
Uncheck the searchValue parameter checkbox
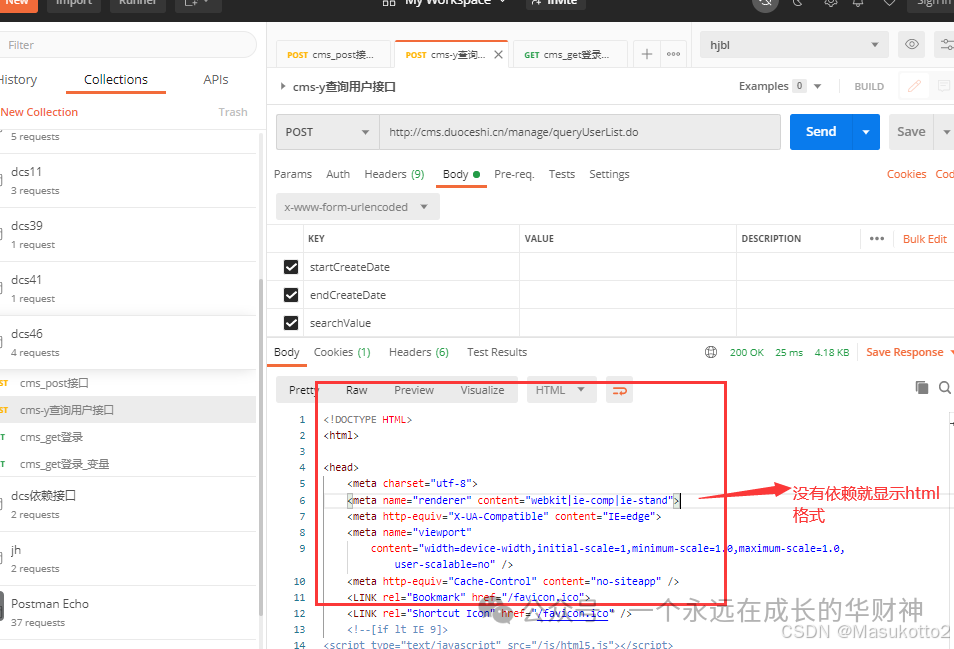291,323
